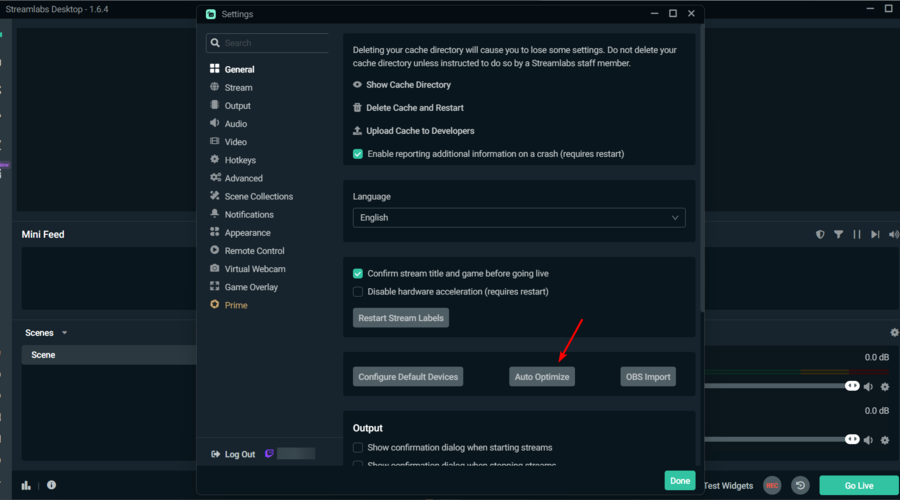Mute the second mixer audio source
Image resolution: width=900 pixels, height=500 pixels.
(x=868, y=440)
